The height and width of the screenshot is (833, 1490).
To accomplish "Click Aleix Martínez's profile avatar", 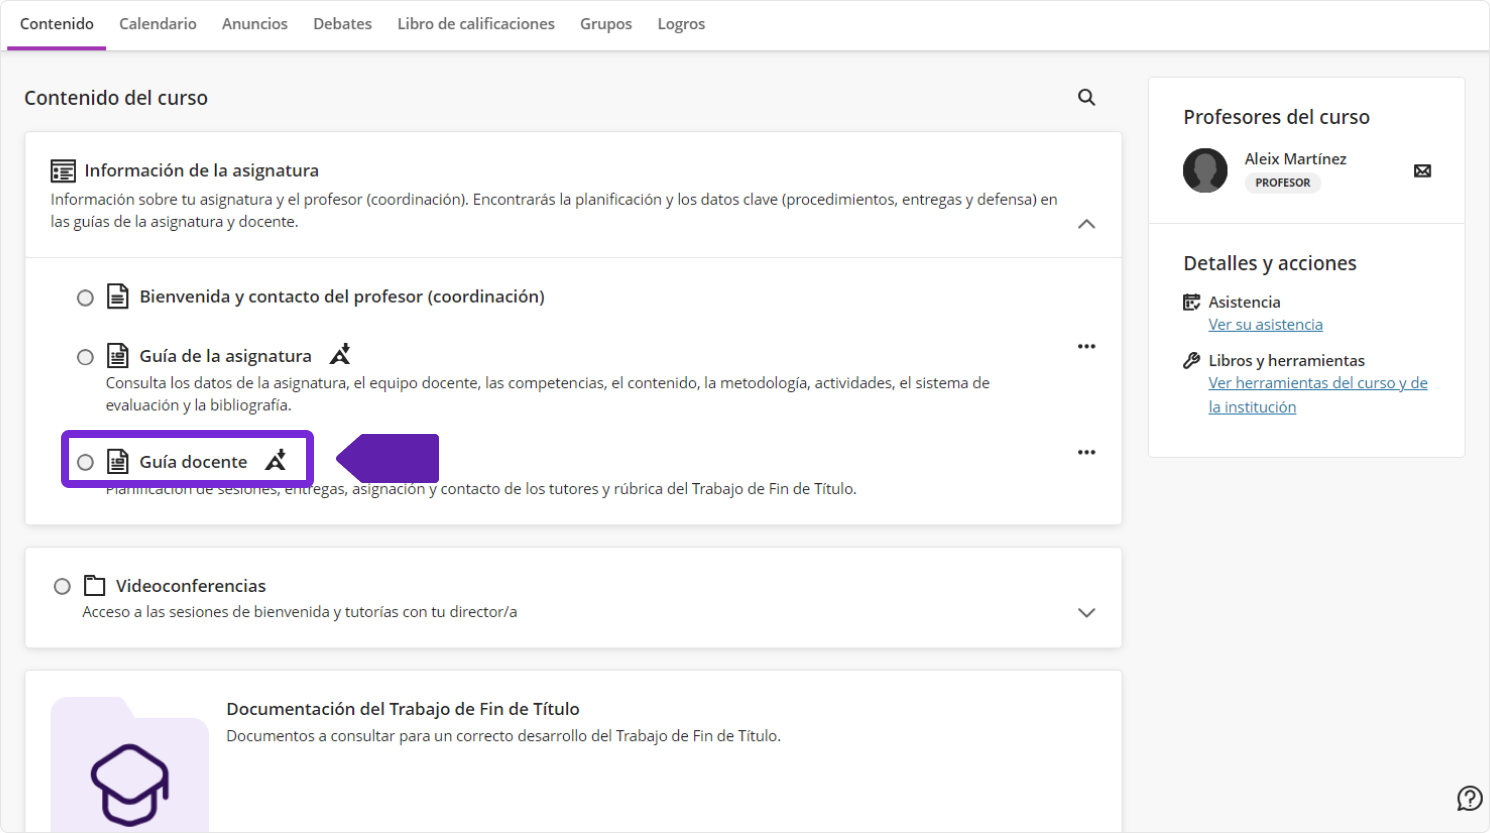I will [x=1205, y=171].
